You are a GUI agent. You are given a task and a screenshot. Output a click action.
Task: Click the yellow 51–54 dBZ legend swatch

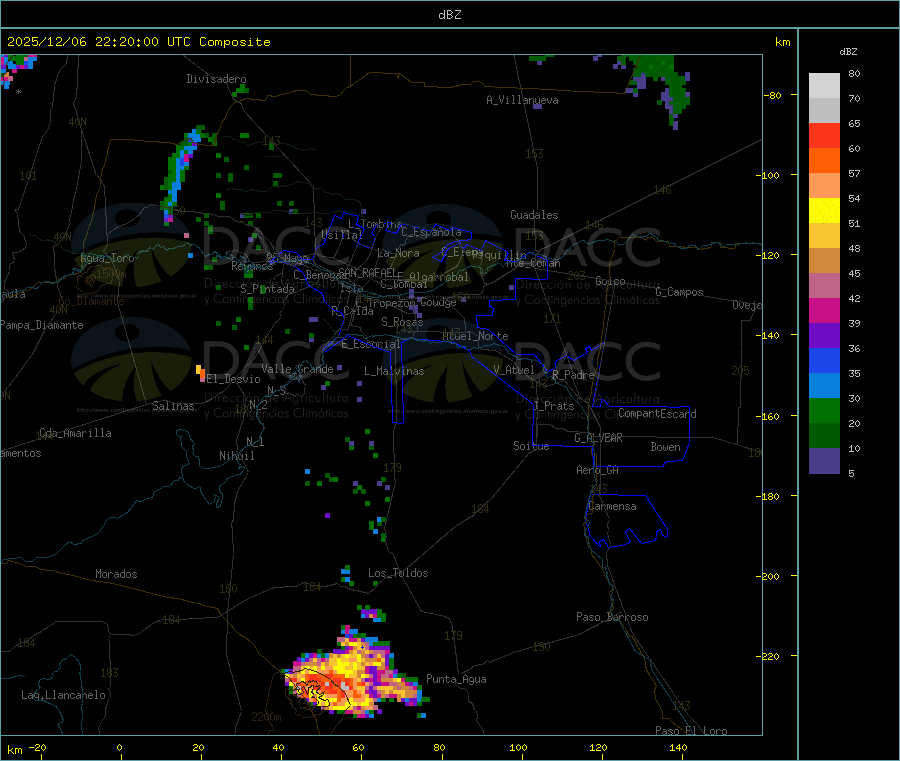(x=824, y=211)
